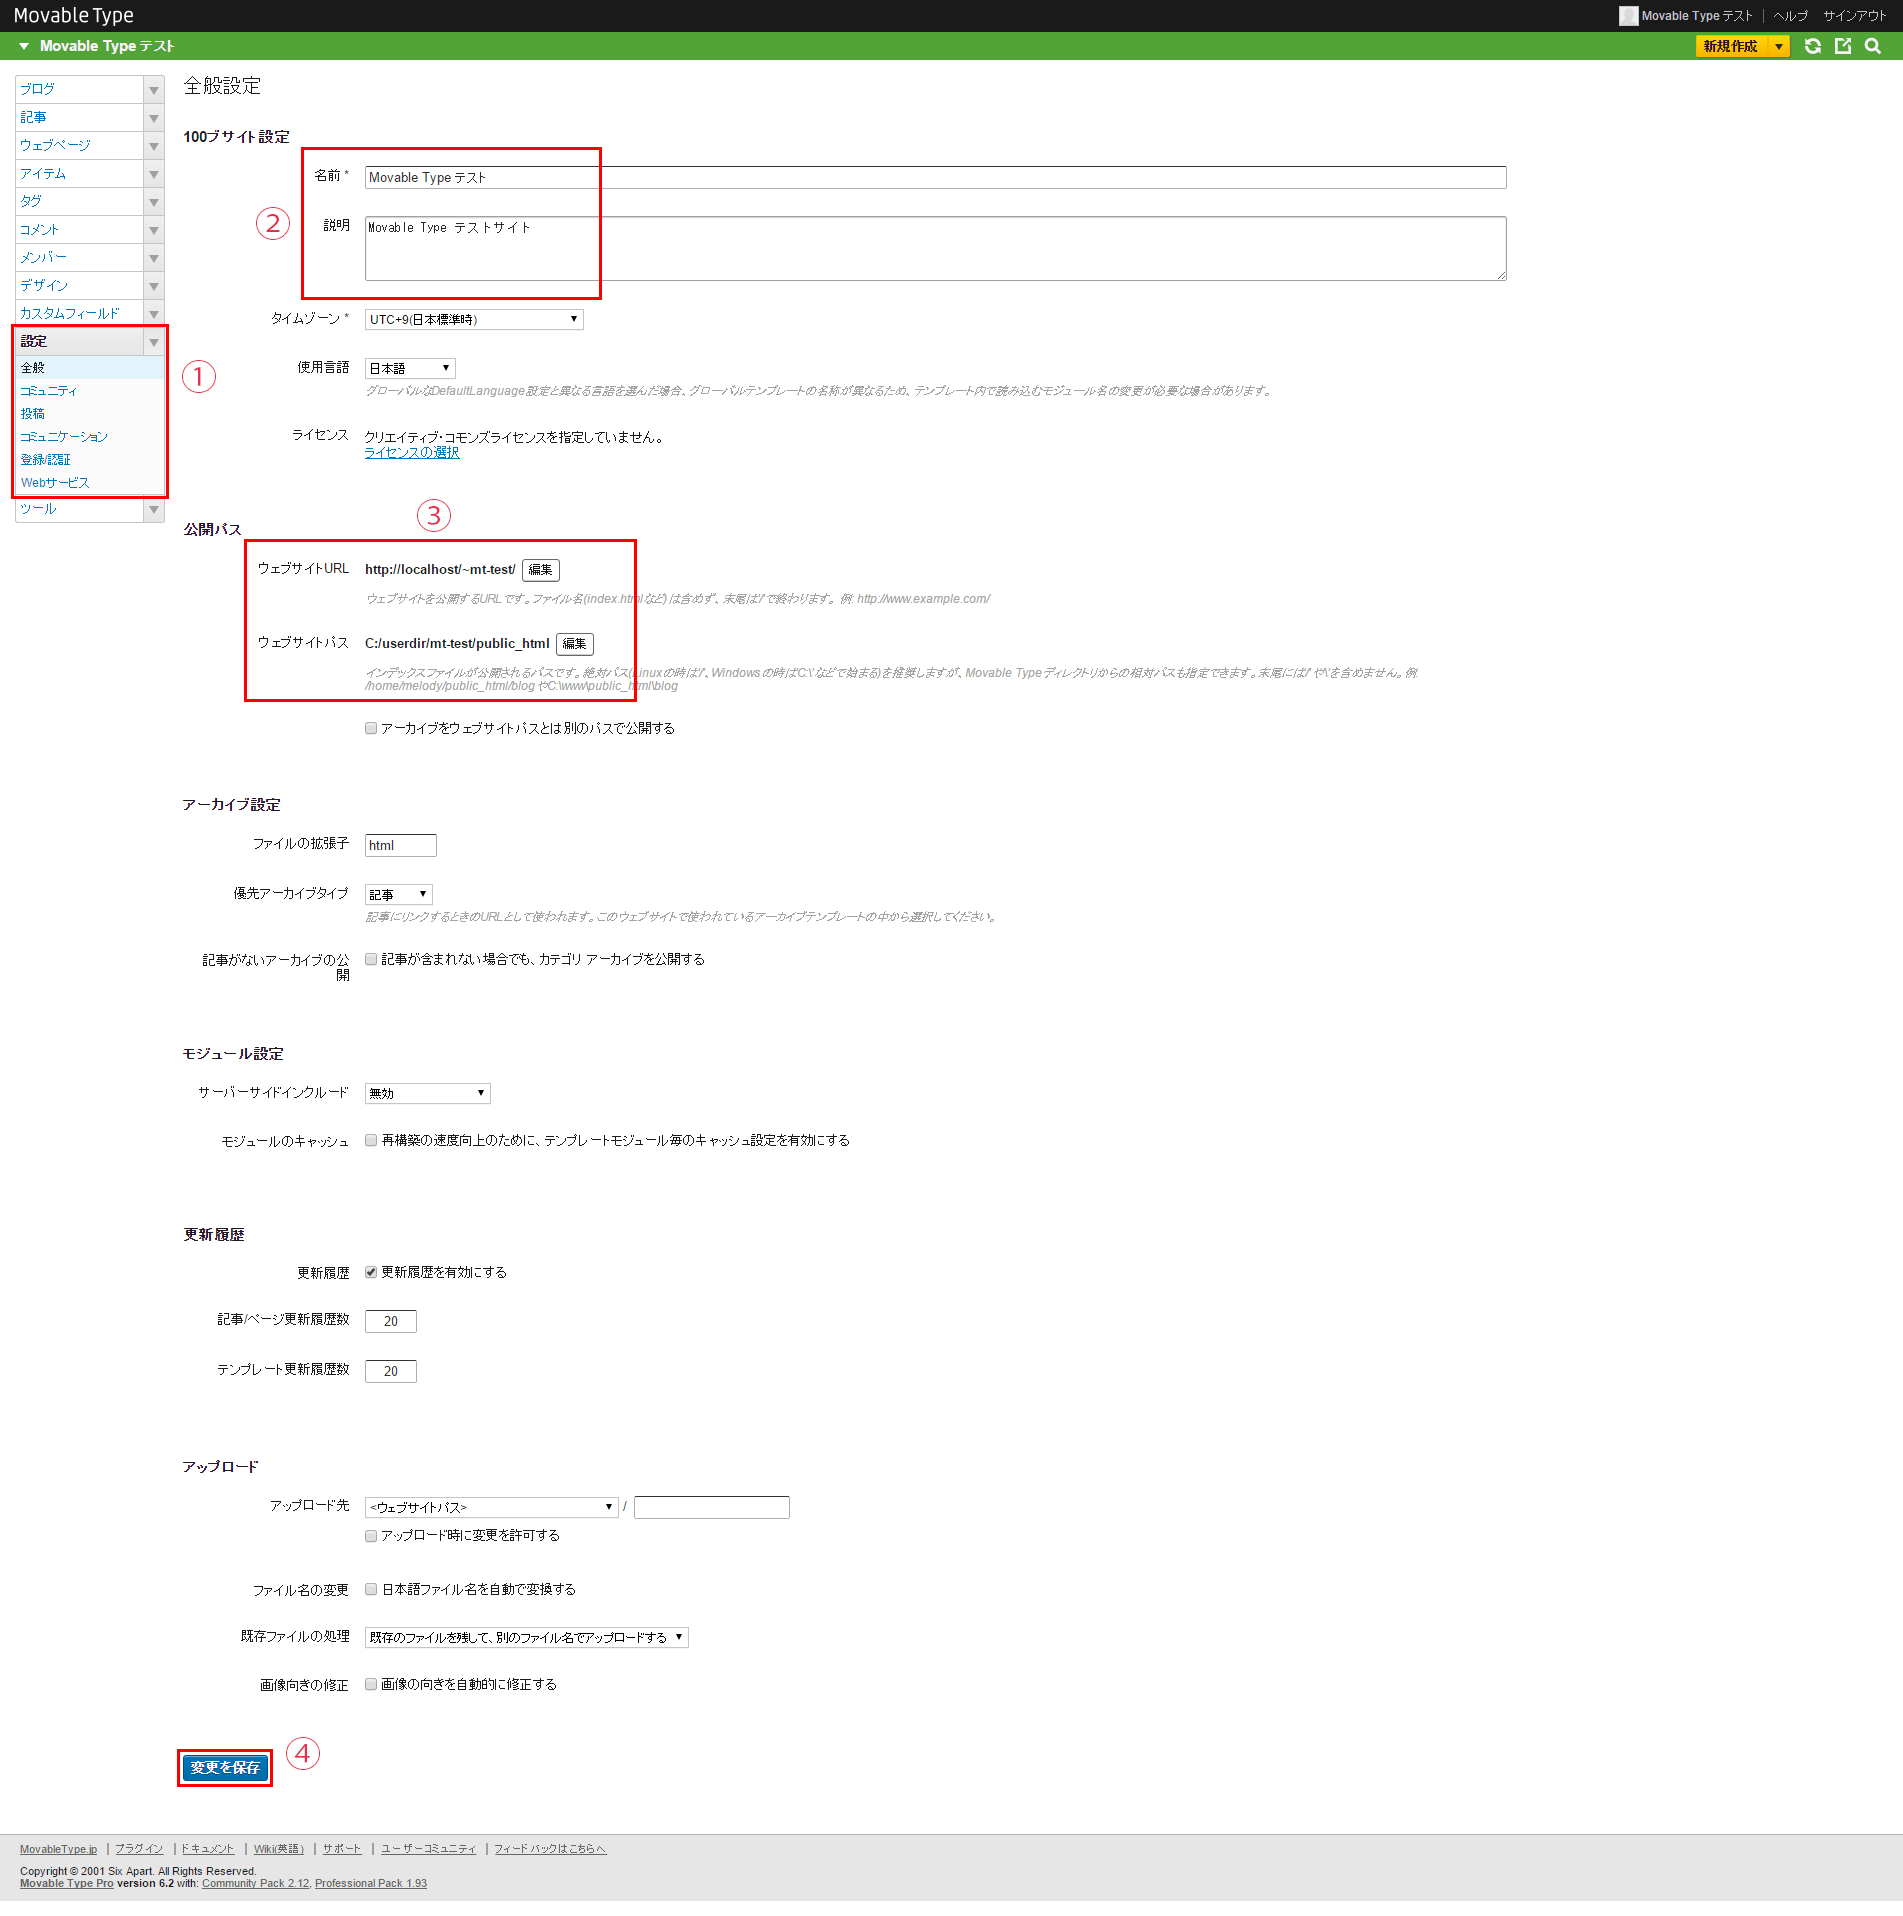
Task: Expand site selector triangle beside Movable Type テスト
Action: point(24,46)
